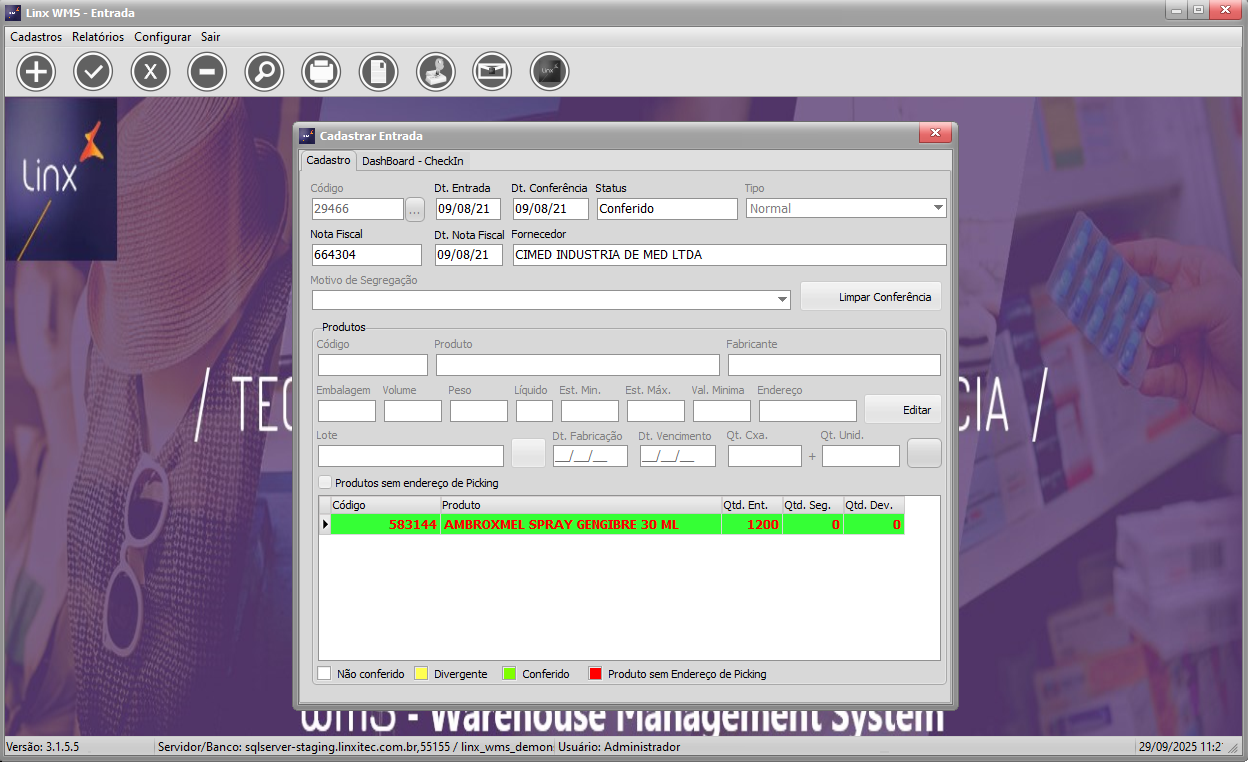This screenshot has width=1248, height=762.
Task: Open Relatórios menu
Action: coord(98,37)
